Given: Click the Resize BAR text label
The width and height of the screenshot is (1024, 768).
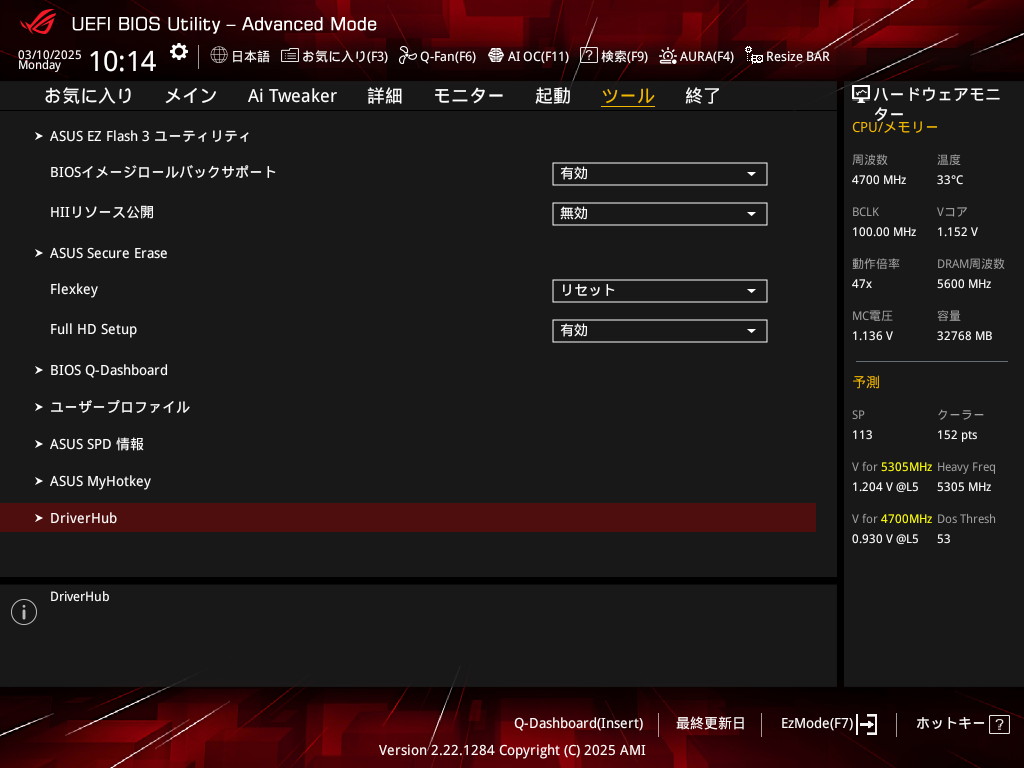Looking at the screenshot, I should tap(797, 56).
